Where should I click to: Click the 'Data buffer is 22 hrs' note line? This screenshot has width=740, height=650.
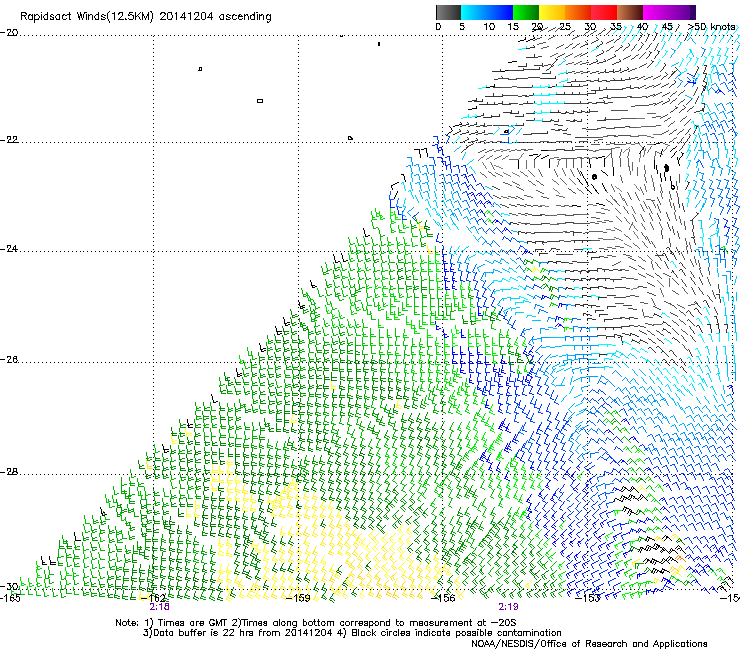[x=352, y=633]
